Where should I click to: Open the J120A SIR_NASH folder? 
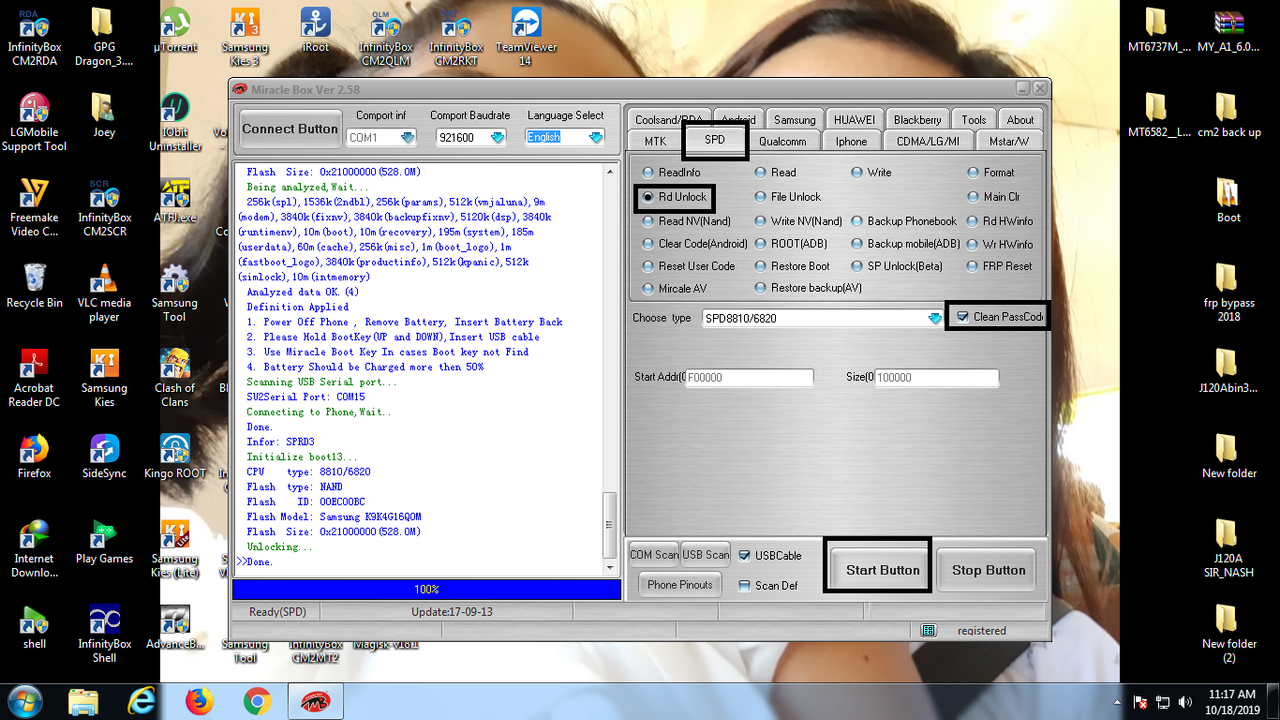[1227, 549]
